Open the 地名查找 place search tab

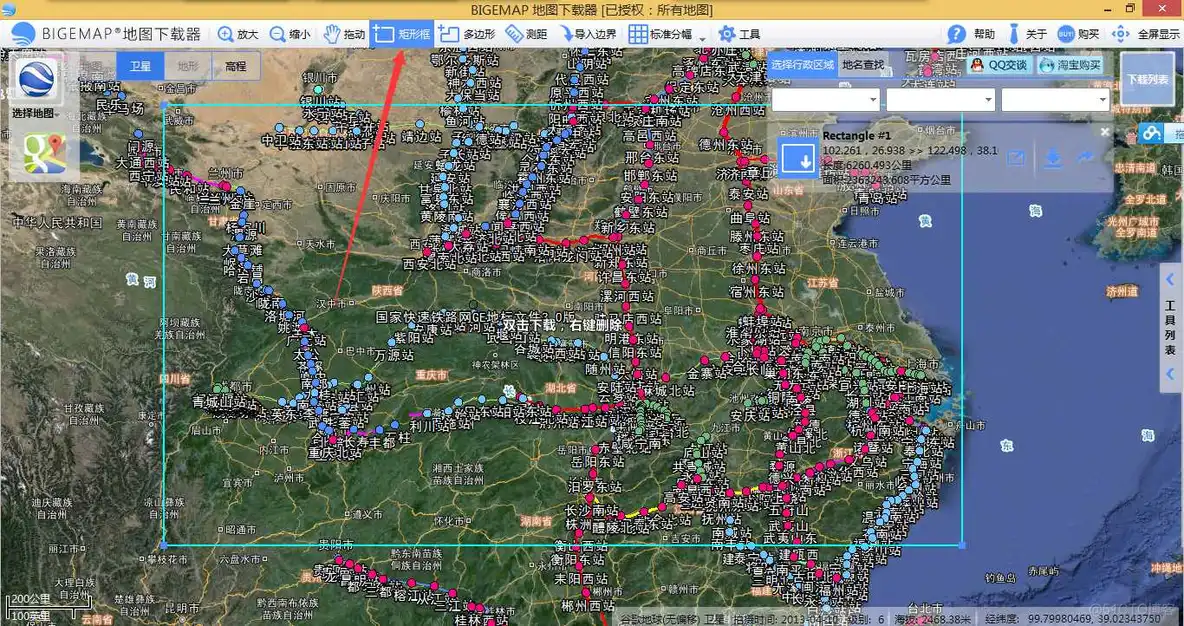click(x=863, y=65)
